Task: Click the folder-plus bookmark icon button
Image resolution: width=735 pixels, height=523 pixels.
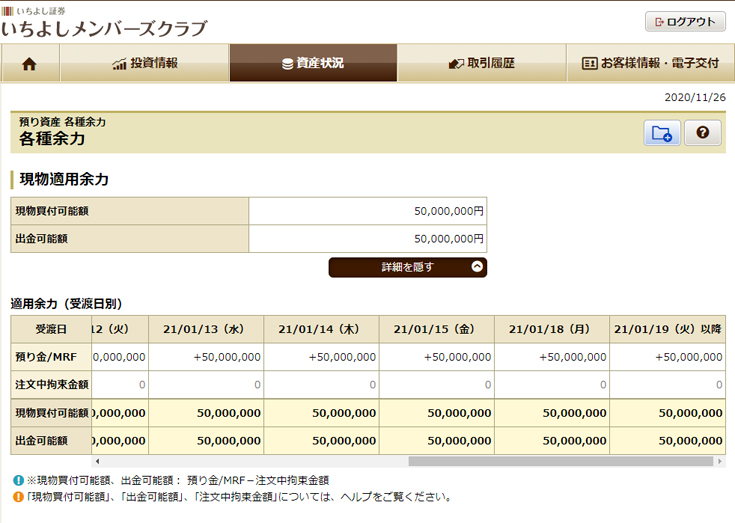Action: click(661, 133)
